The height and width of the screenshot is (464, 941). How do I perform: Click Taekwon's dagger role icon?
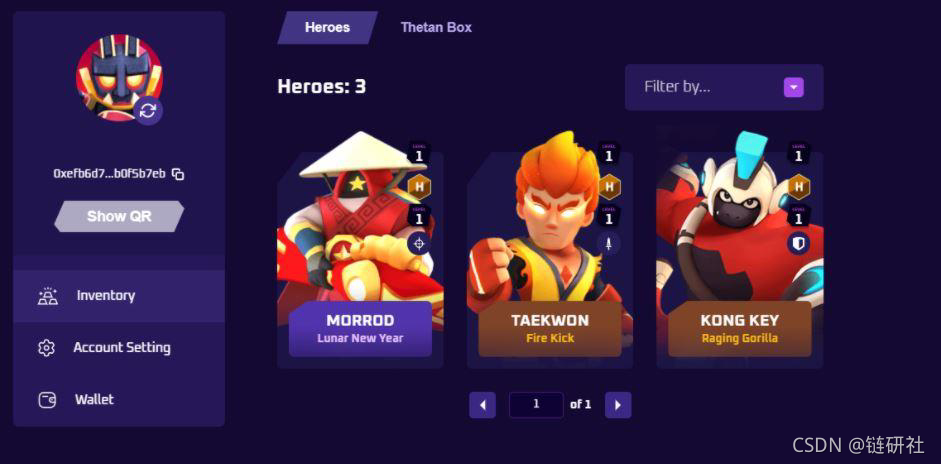[x=609, y=244]
